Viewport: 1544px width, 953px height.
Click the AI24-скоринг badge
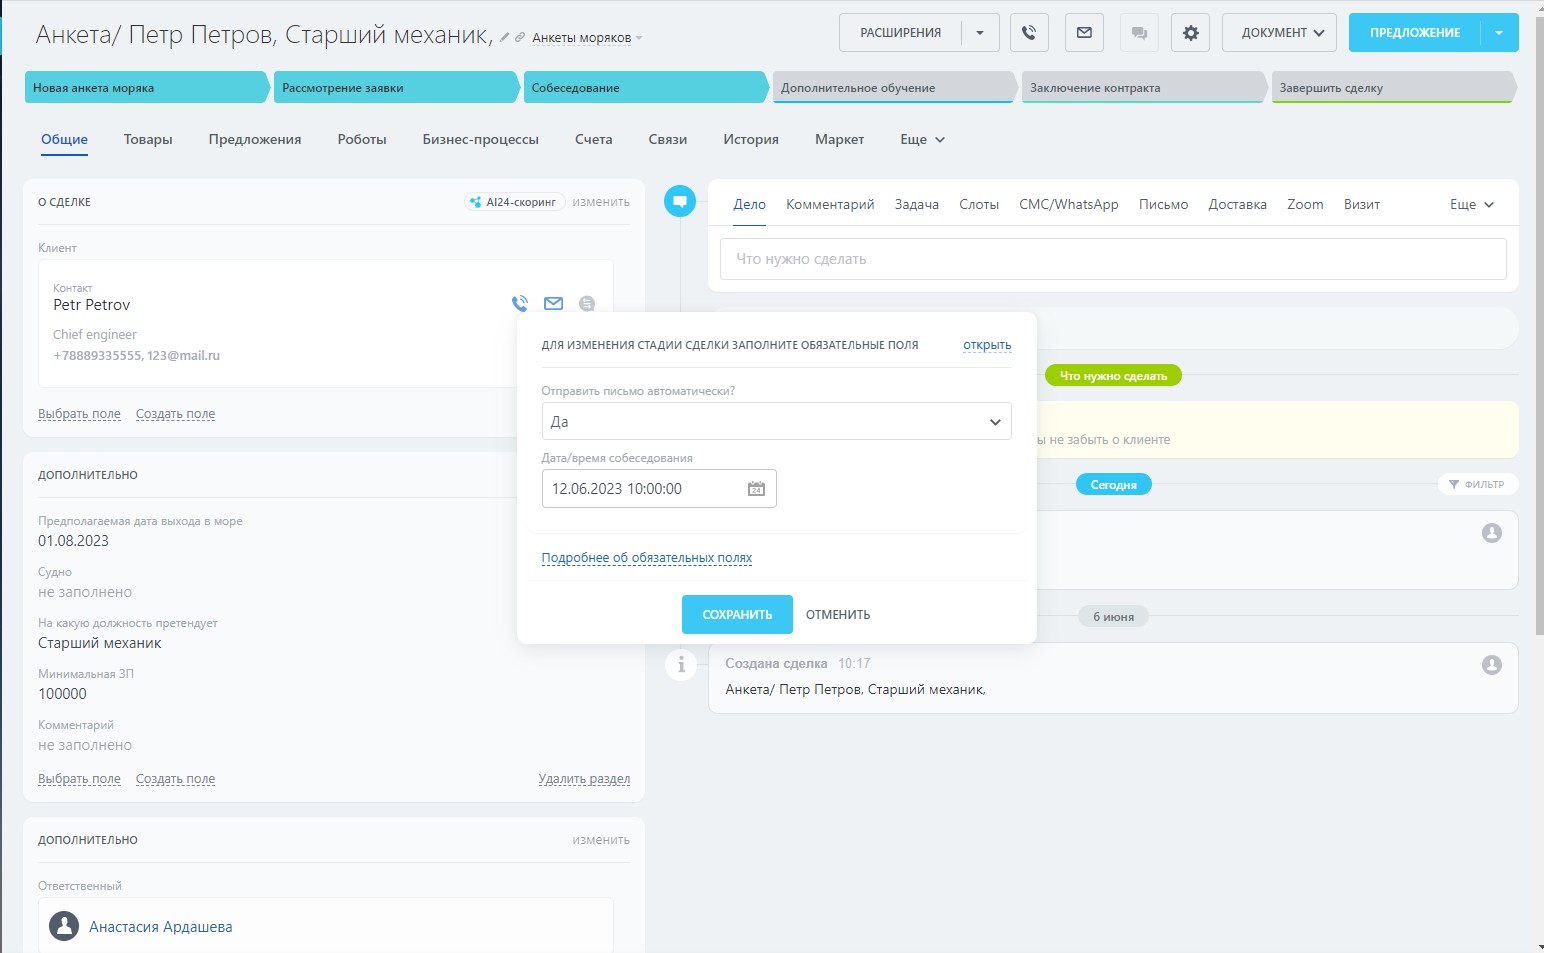coord(515,202)
